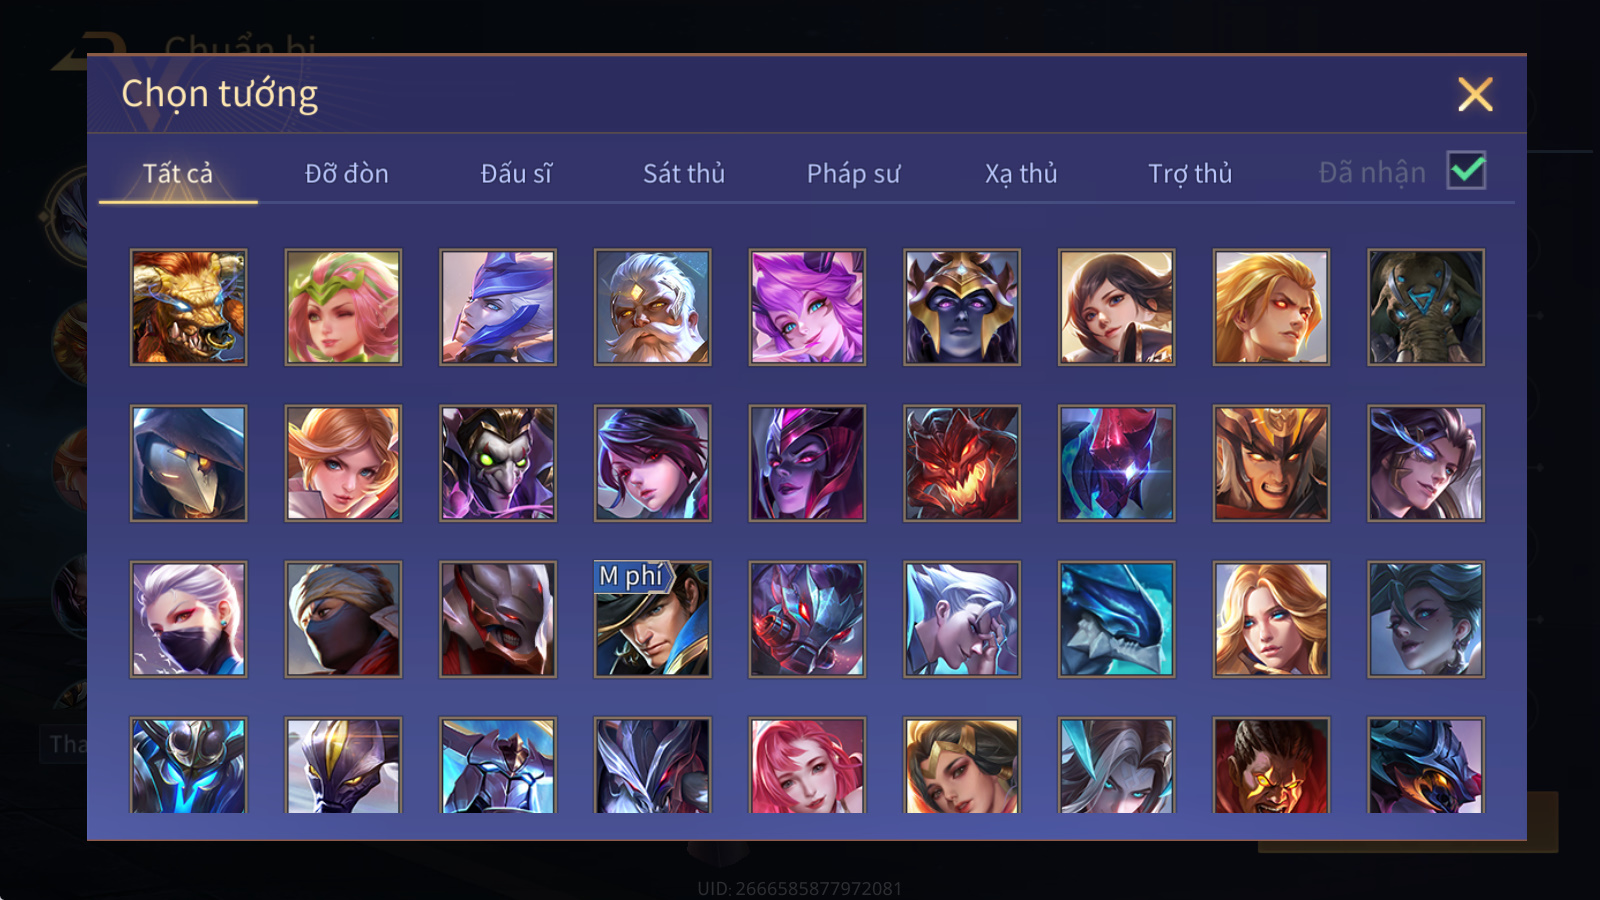Viewport: 1600px width, 900px height.
Task: Switch to the 'Trợ thủ' tab
Action: pos(1190,174)
